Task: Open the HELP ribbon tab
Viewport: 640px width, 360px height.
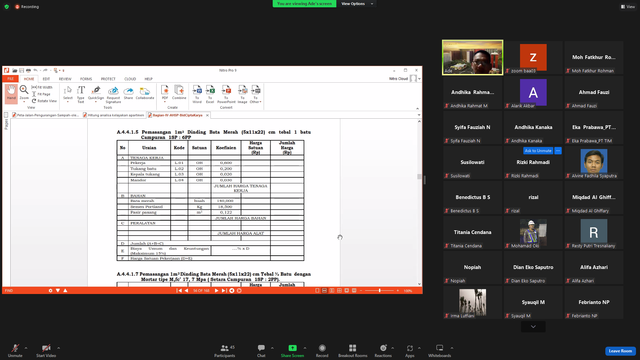Action: pyautogui.click(x=149, y=79)
